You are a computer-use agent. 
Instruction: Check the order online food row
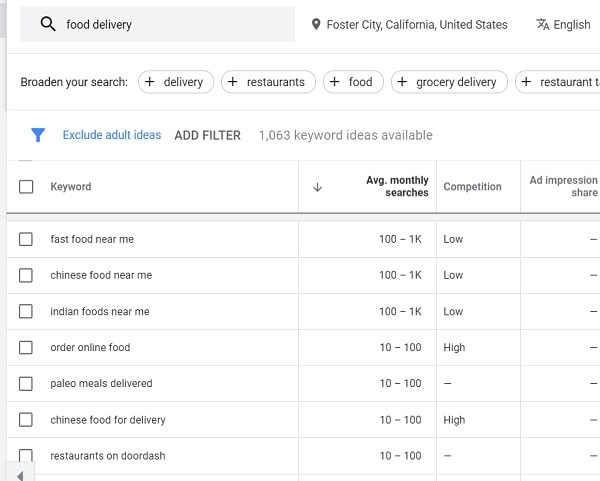pyautogui.click(x=26, y=347)
